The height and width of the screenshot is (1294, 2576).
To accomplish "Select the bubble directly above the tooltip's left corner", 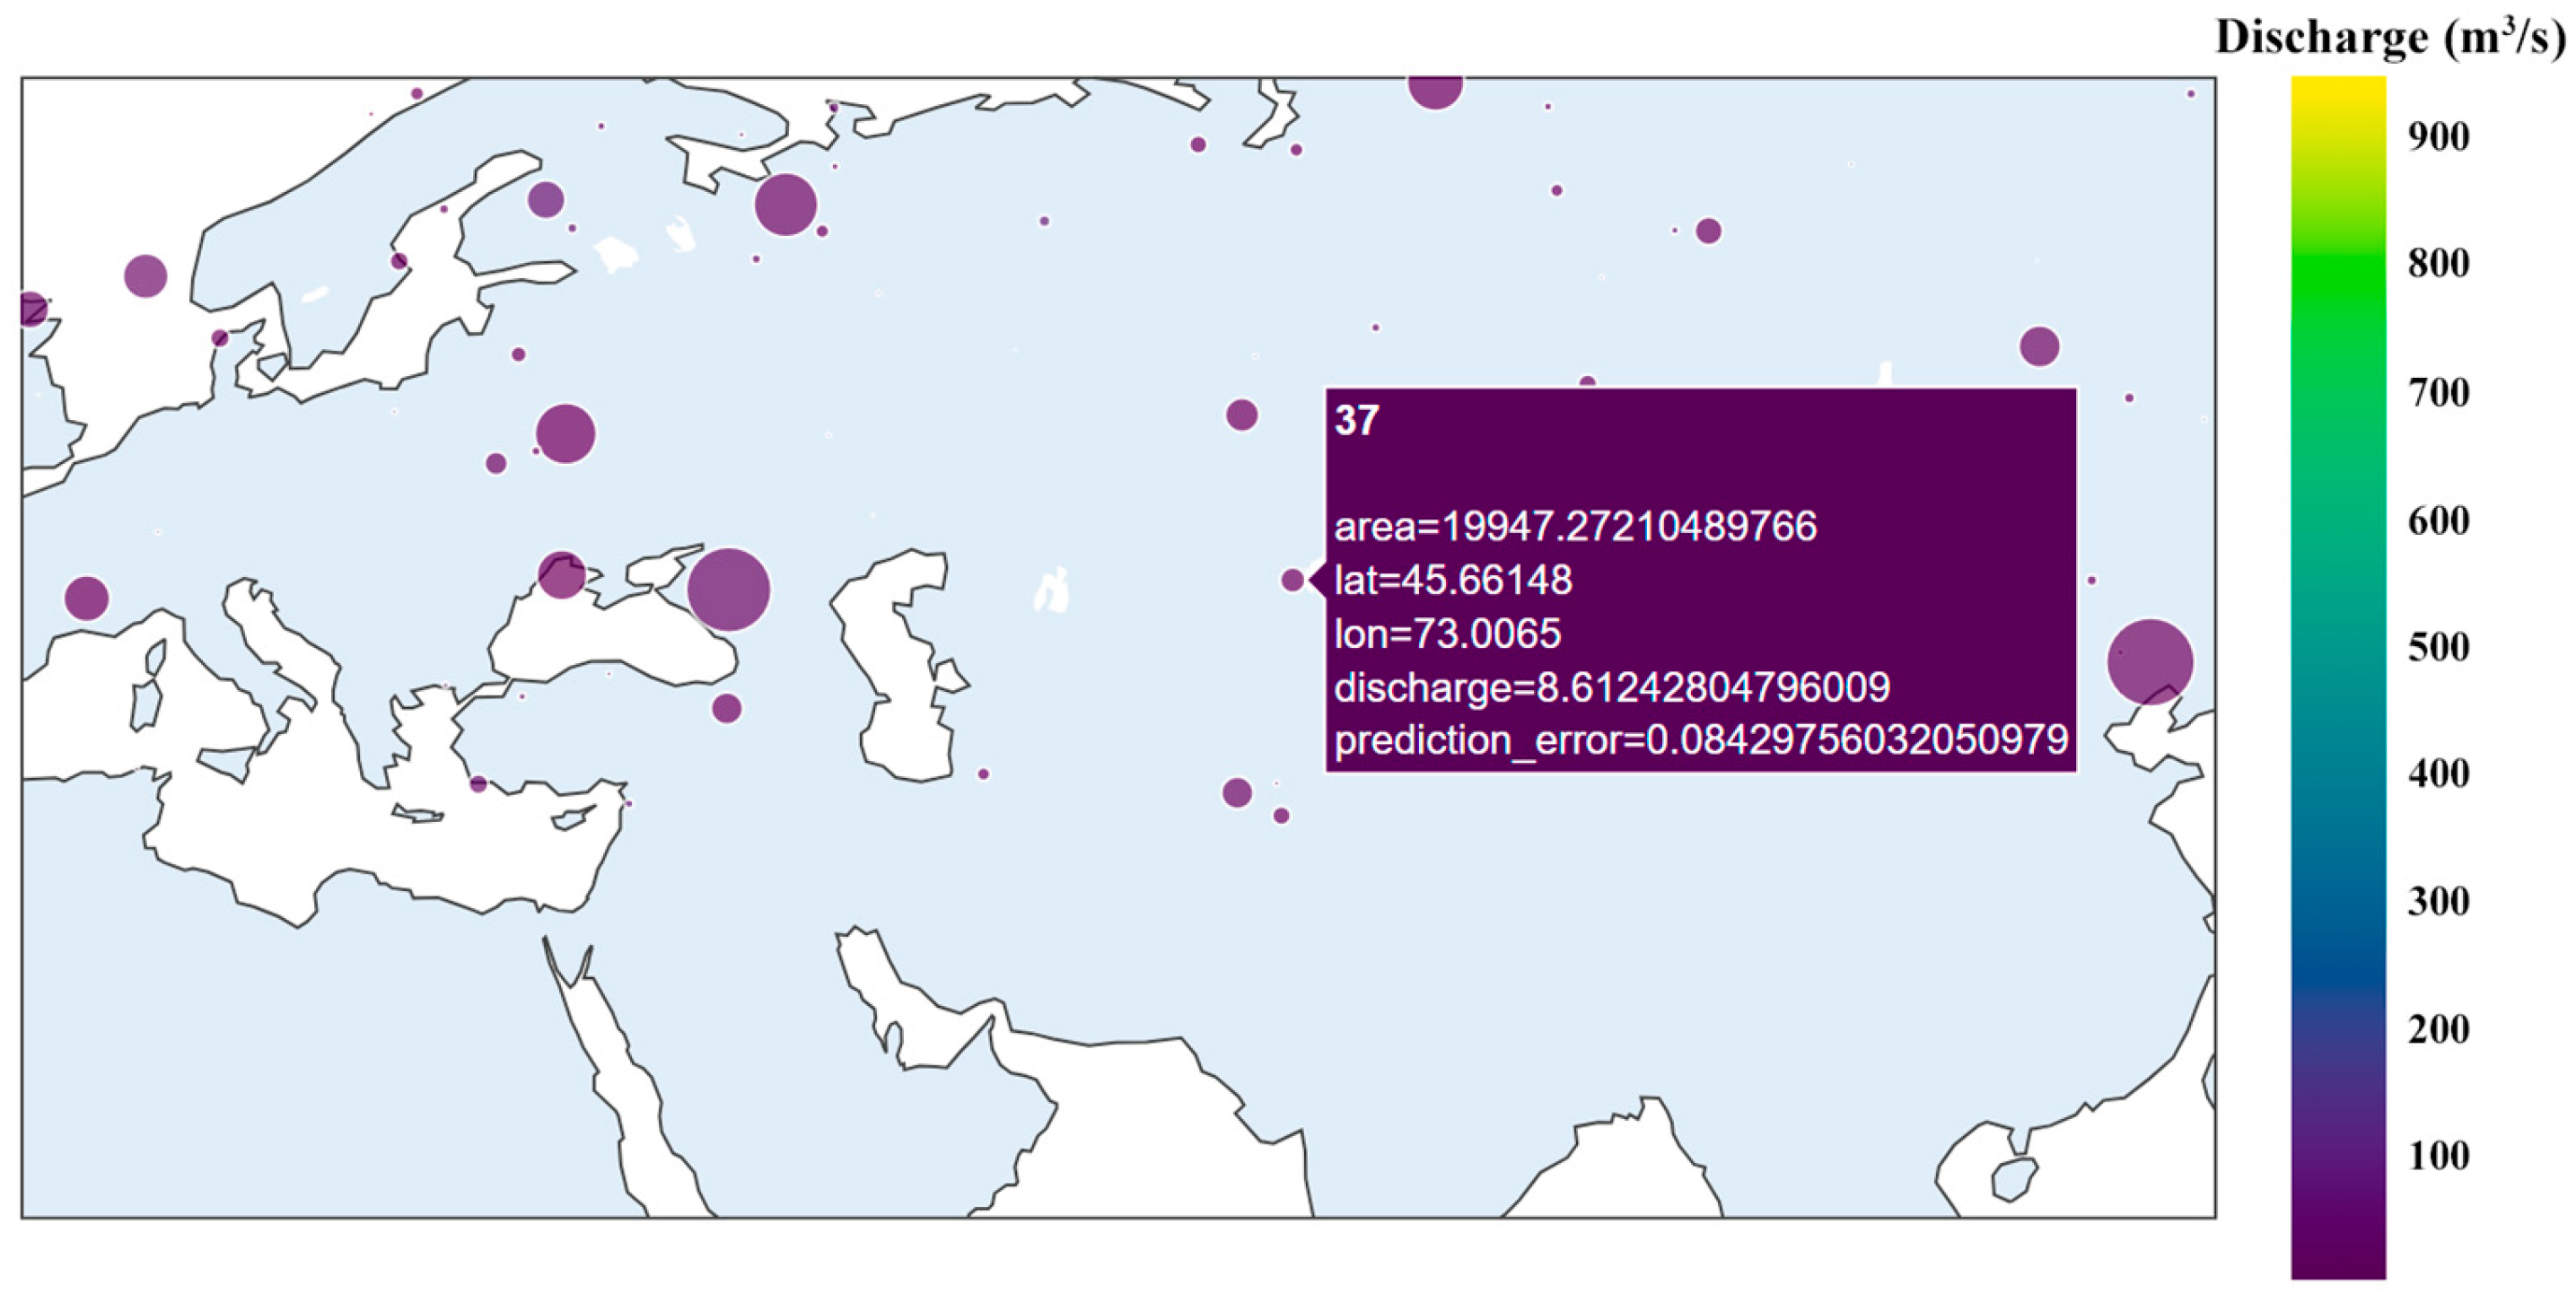I will point(1241,414).
